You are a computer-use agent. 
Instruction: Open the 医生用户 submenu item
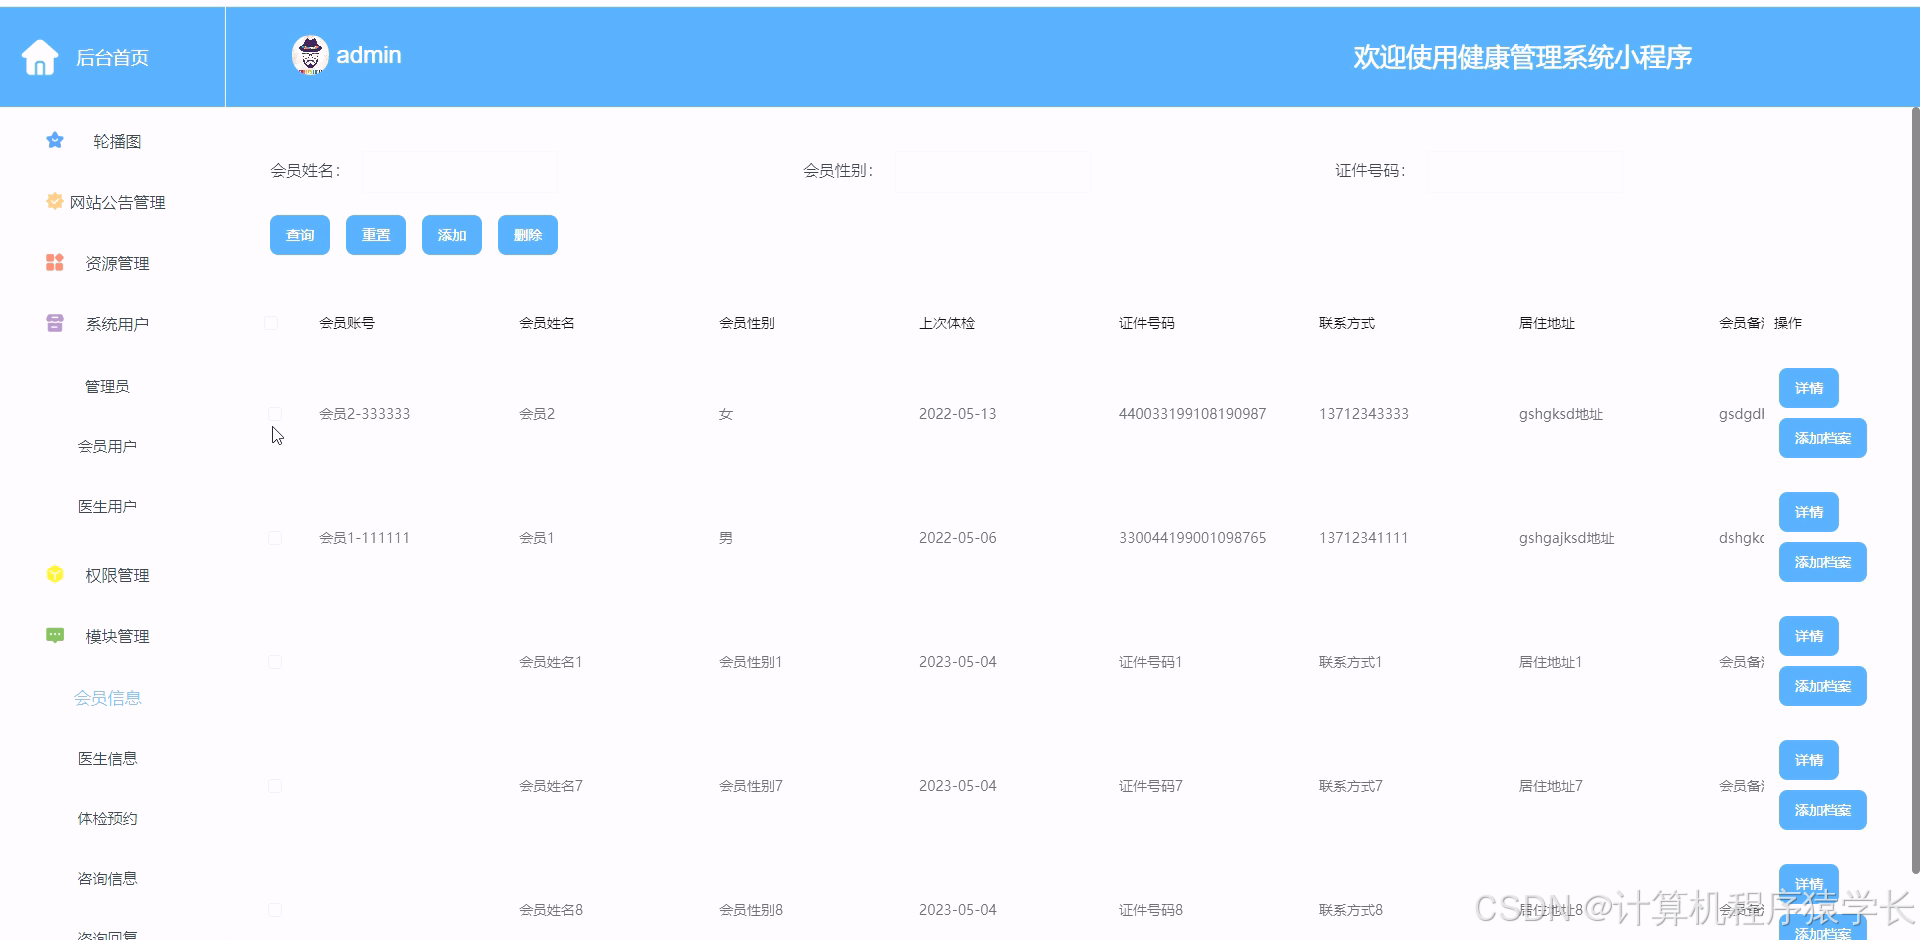pyautogui.click(x=107, y=506)
